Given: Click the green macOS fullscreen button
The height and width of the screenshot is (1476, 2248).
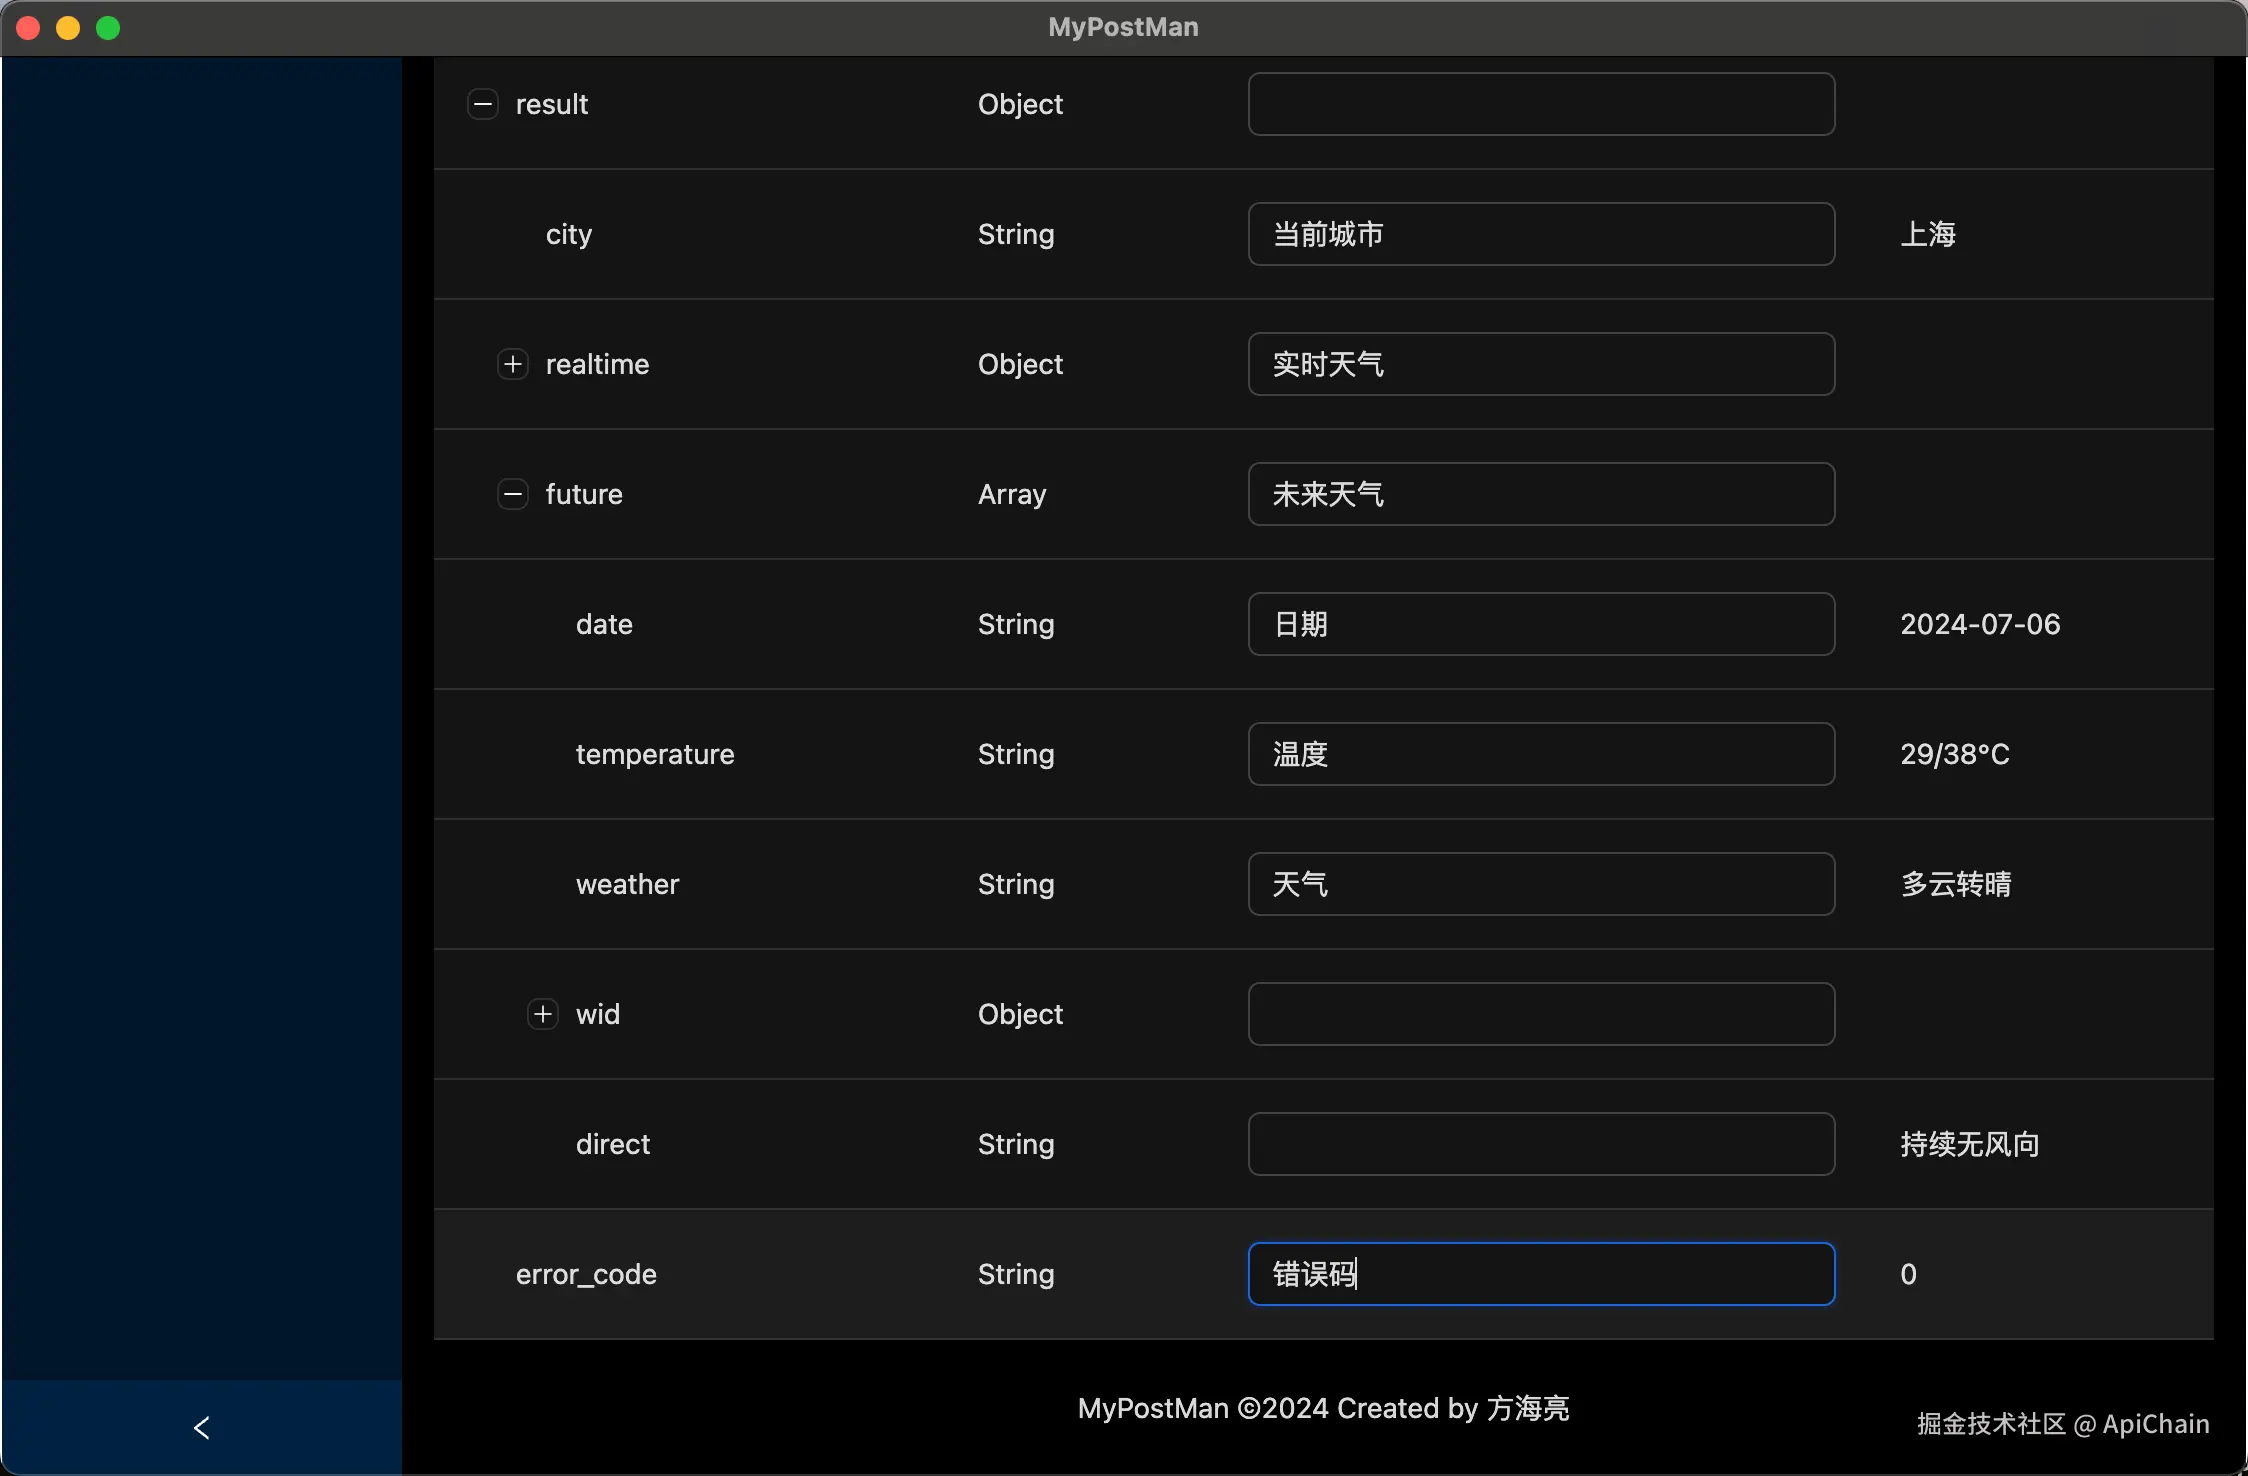Looking at the screenshot, I should click(x=108, y=28).
